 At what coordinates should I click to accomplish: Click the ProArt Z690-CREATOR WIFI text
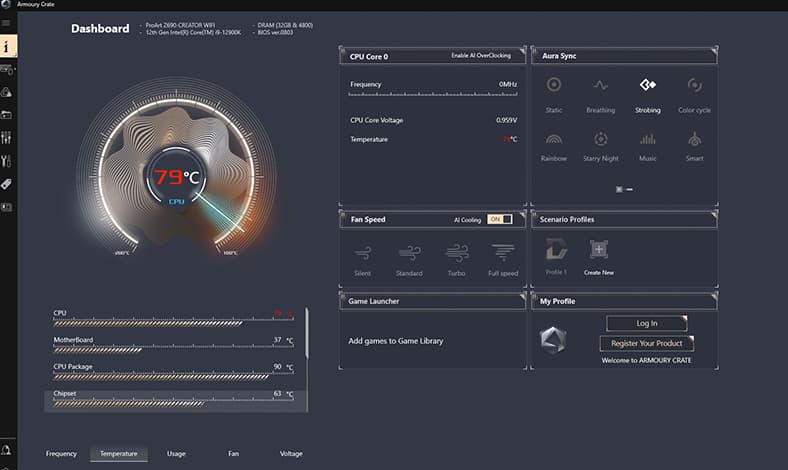click(180, 25)
